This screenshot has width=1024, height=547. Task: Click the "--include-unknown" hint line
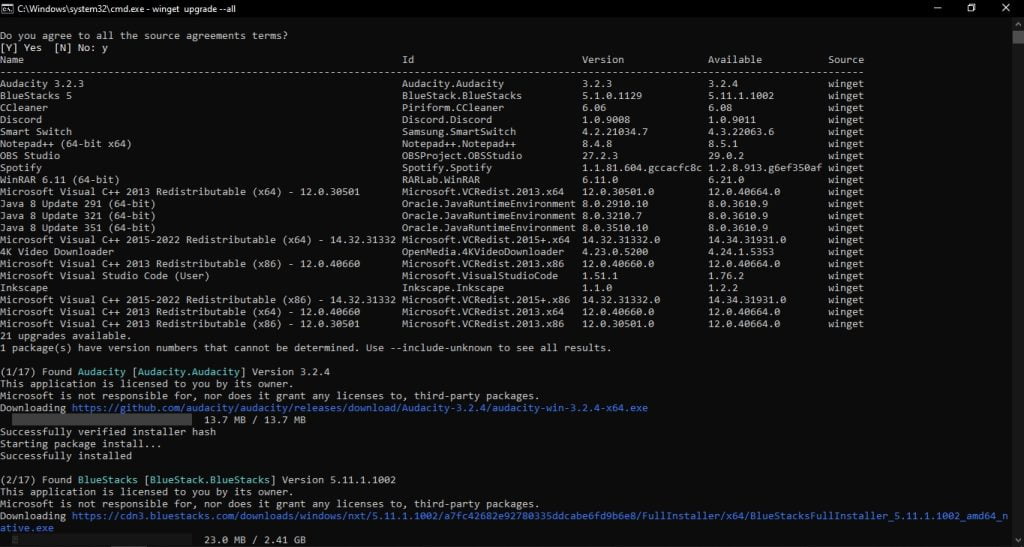coord(306,348)
